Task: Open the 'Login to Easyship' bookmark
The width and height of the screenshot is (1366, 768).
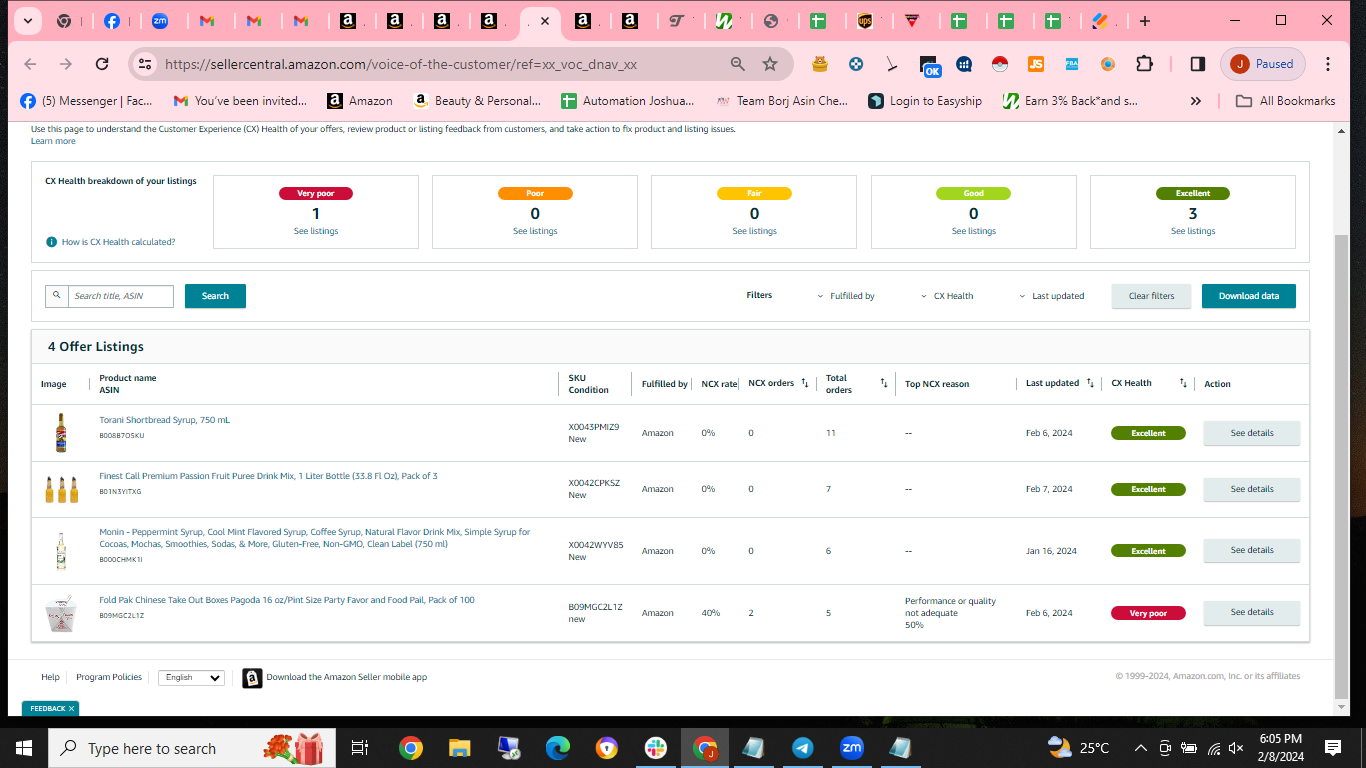Action: pyautogui.click(x=926, y=101)
